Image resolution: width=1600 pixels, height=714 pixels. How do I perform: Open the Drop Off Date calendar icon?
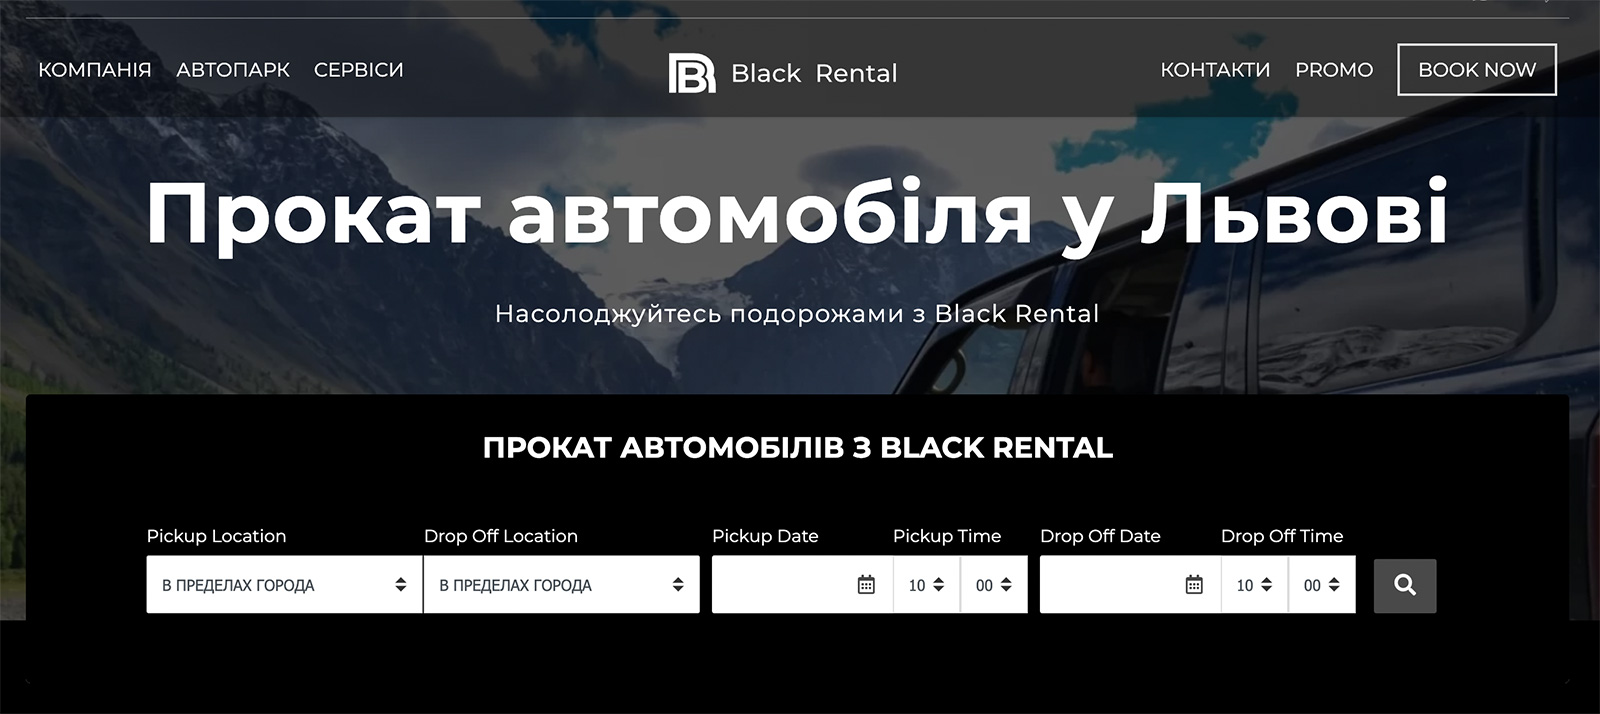pyautogui.click(x=1194, y=585)
